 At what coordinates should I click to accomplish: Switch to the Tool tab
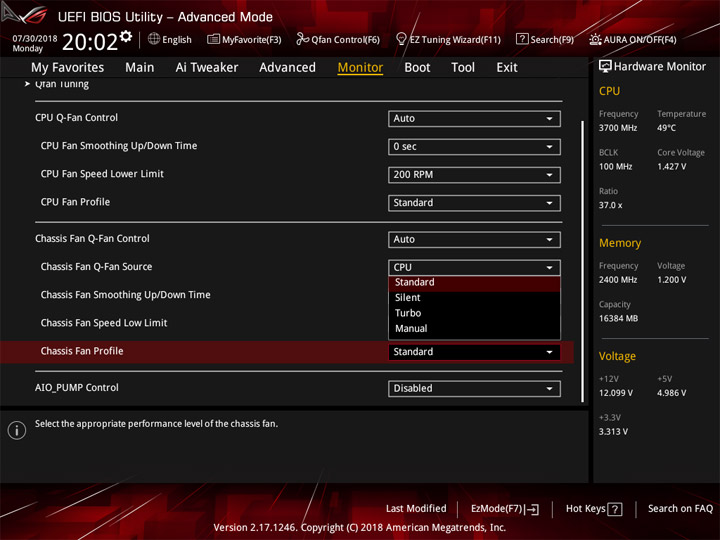(463, 68)
